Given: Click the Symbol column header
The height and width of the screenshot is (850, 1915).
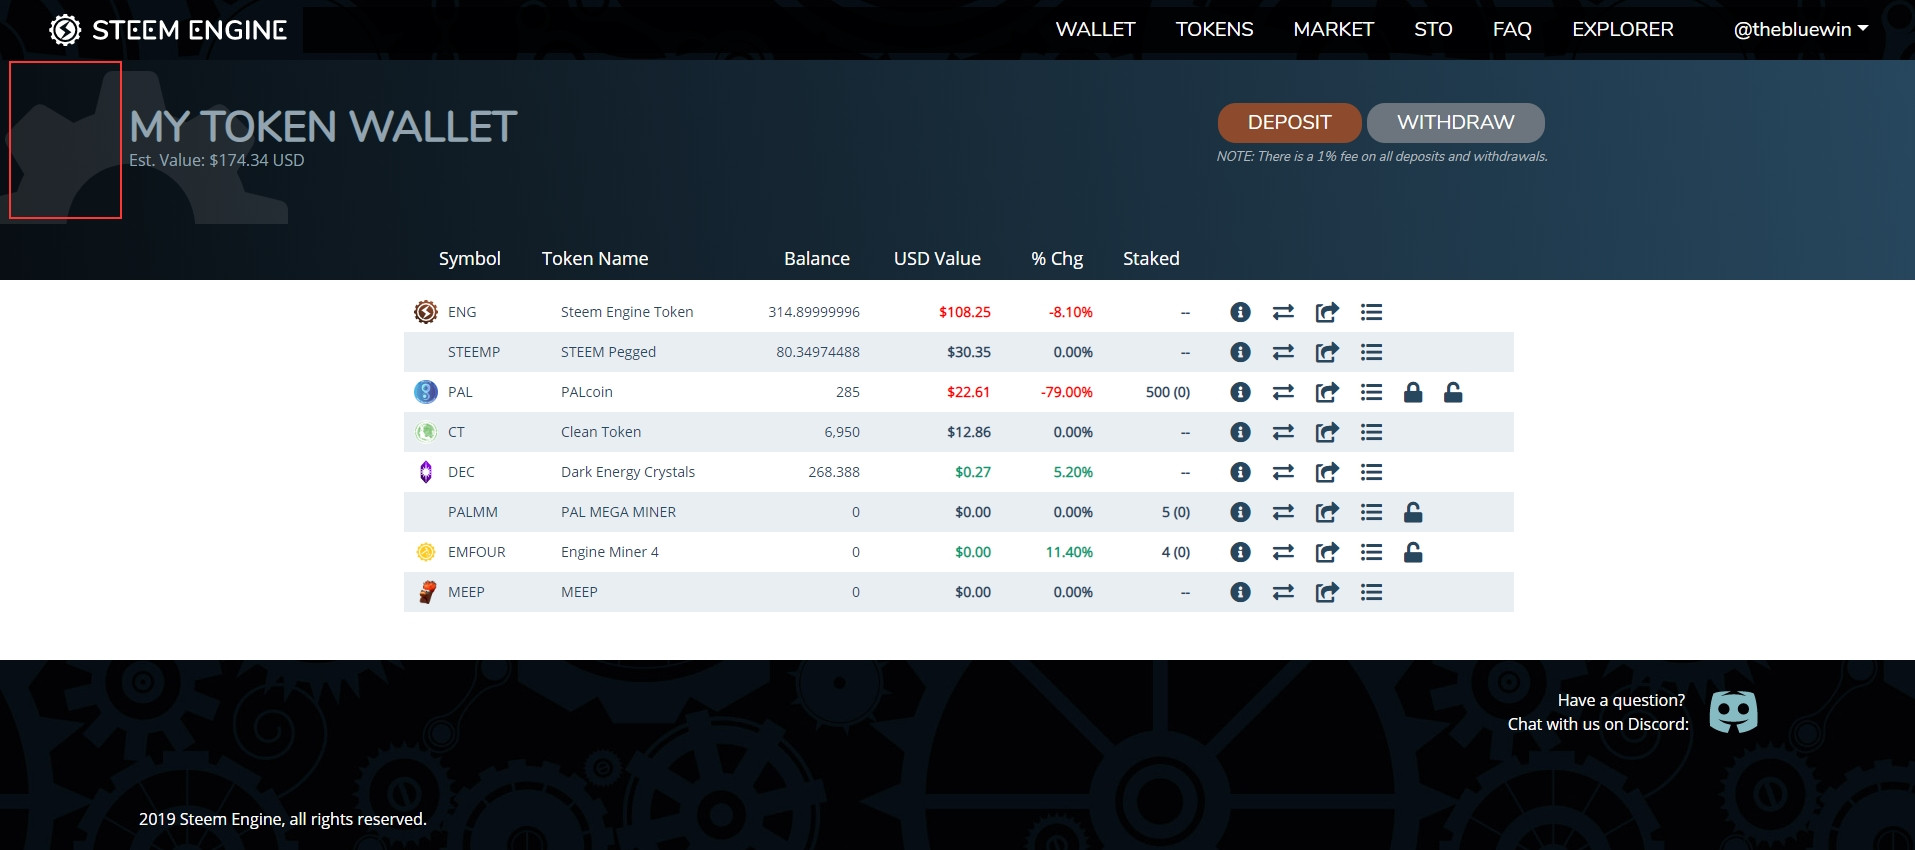Looking at the screenshot, I should click(470, 259).
